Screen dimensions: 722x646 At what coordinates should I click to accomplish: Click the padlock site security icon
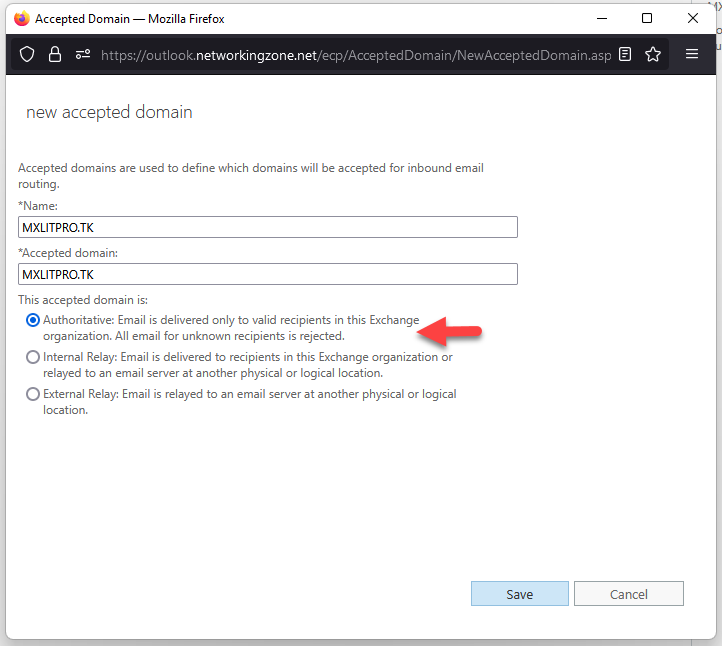[54, 55]
